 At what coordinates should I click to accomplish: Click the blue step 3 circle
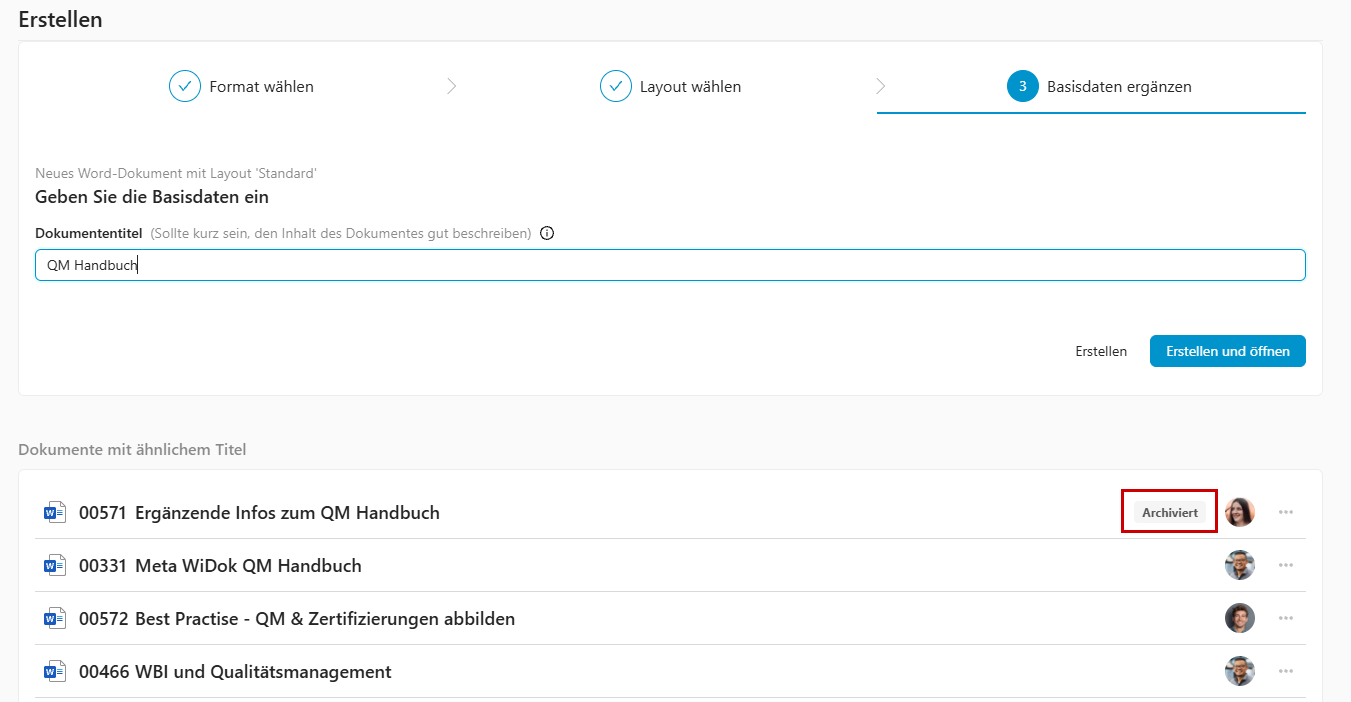(1022, 86)
